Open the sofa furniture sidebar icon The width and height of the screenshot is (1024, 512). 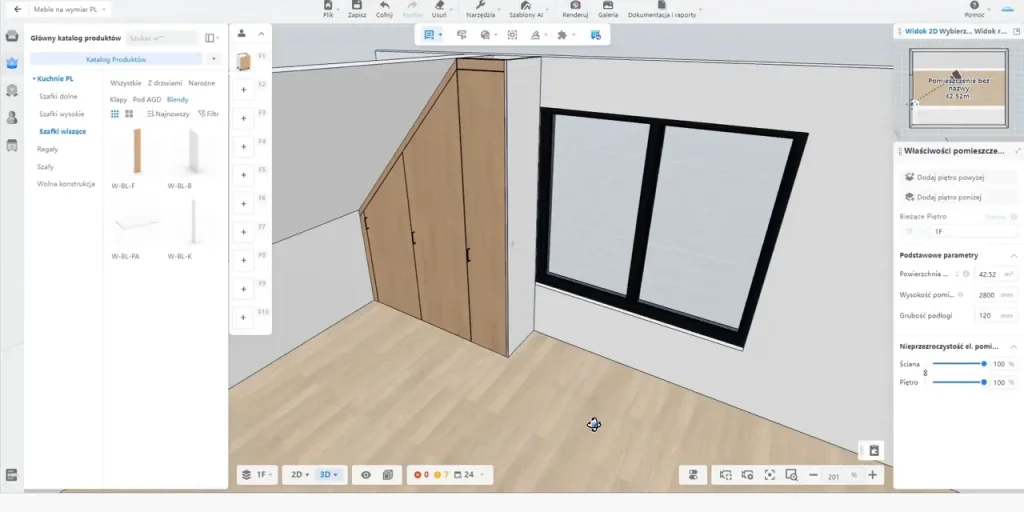[12, 35]
